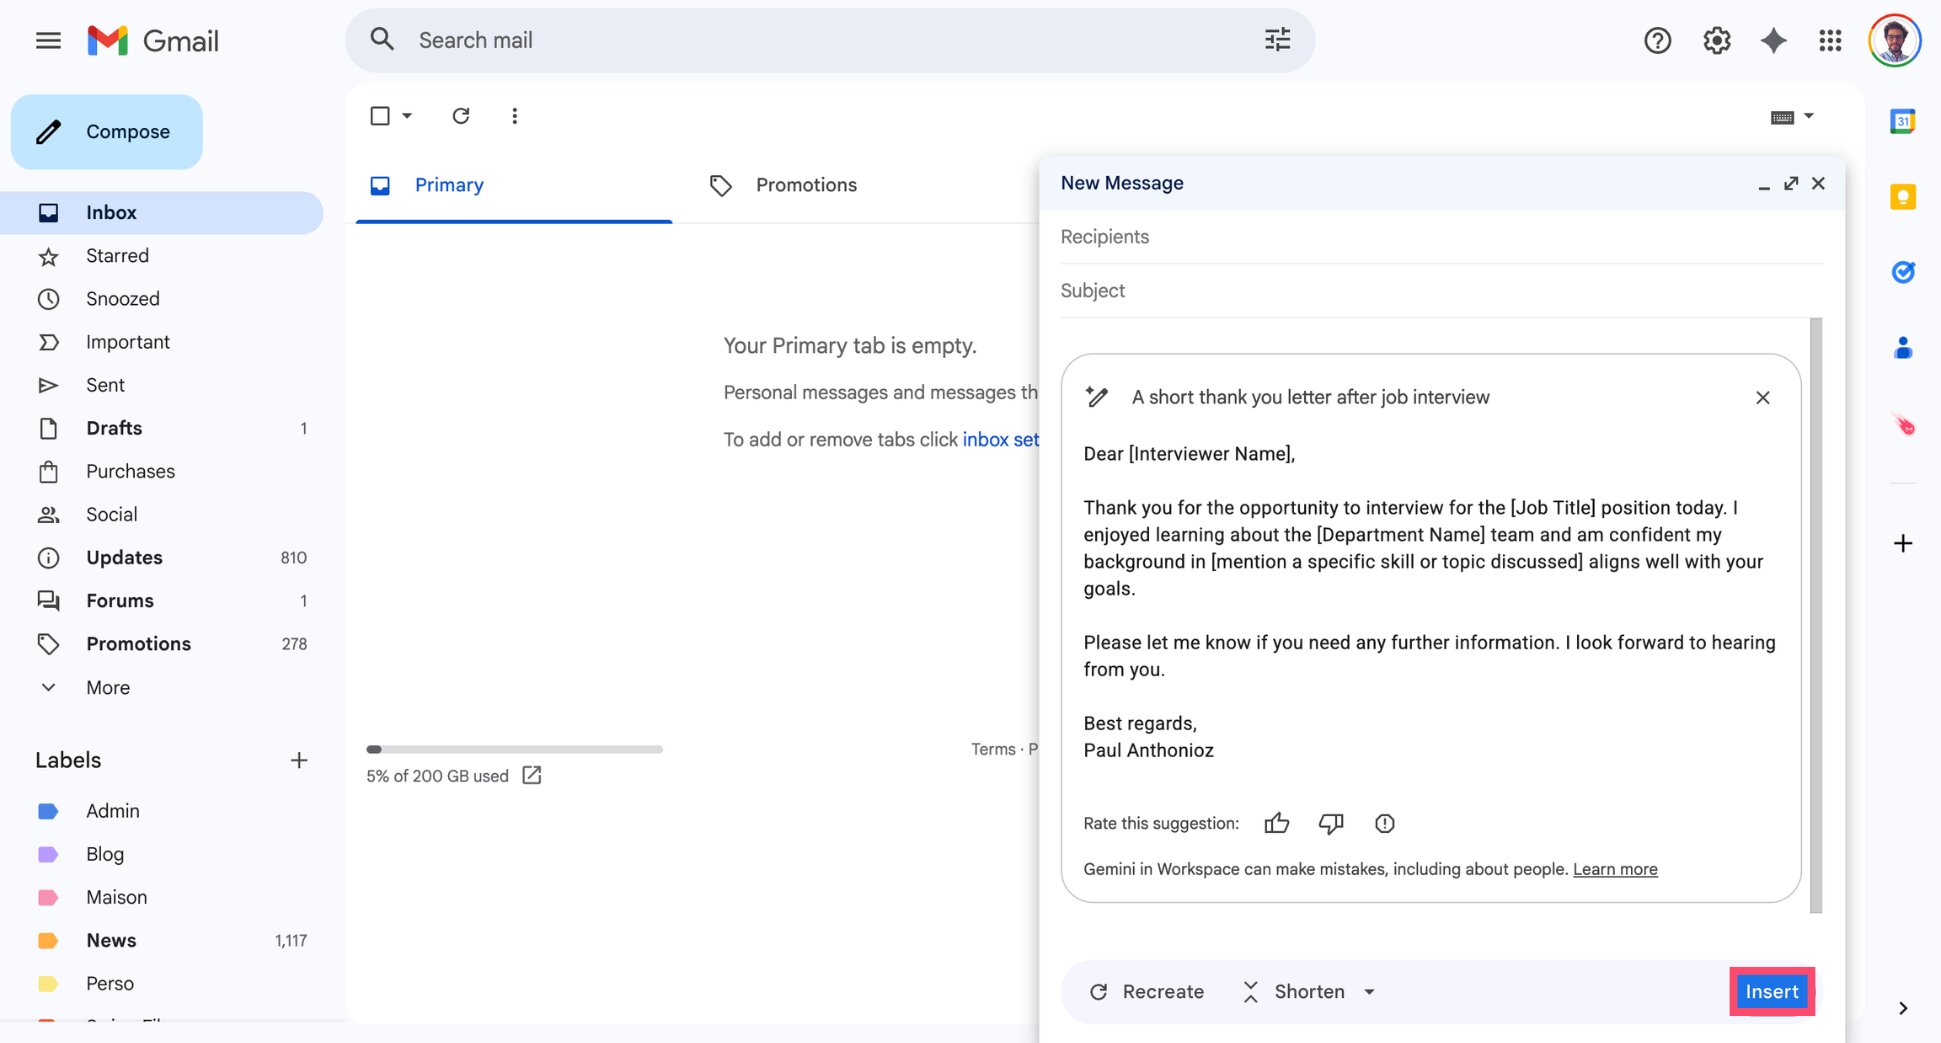The height and width of the screenshot is (1043, 1941).
Task: Click the Learn more link about Gemini
Action: tap(1615, 869)
